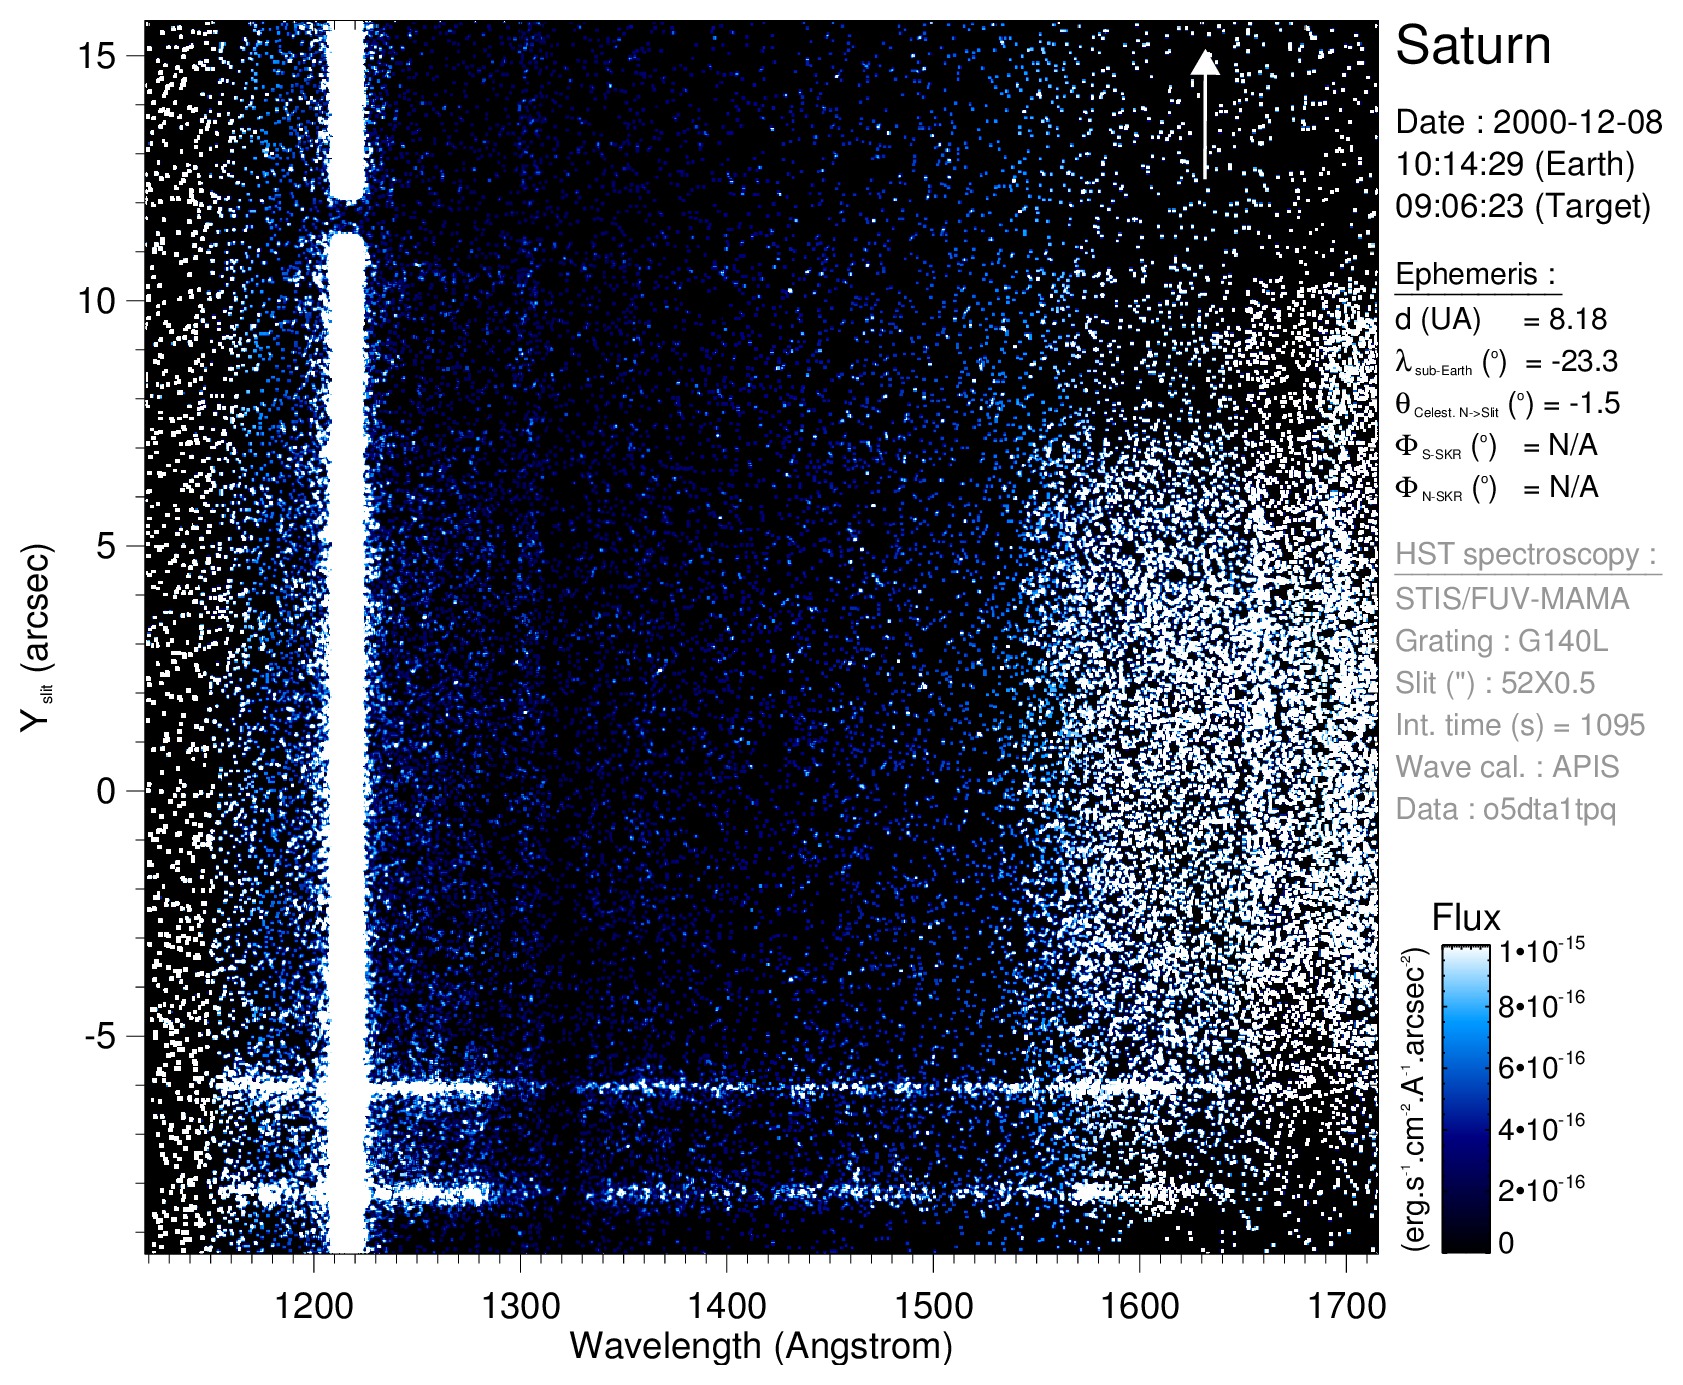
Task: Click the 'Int. time (s) = 1095' text
Action: click(x=1519, y=725)
